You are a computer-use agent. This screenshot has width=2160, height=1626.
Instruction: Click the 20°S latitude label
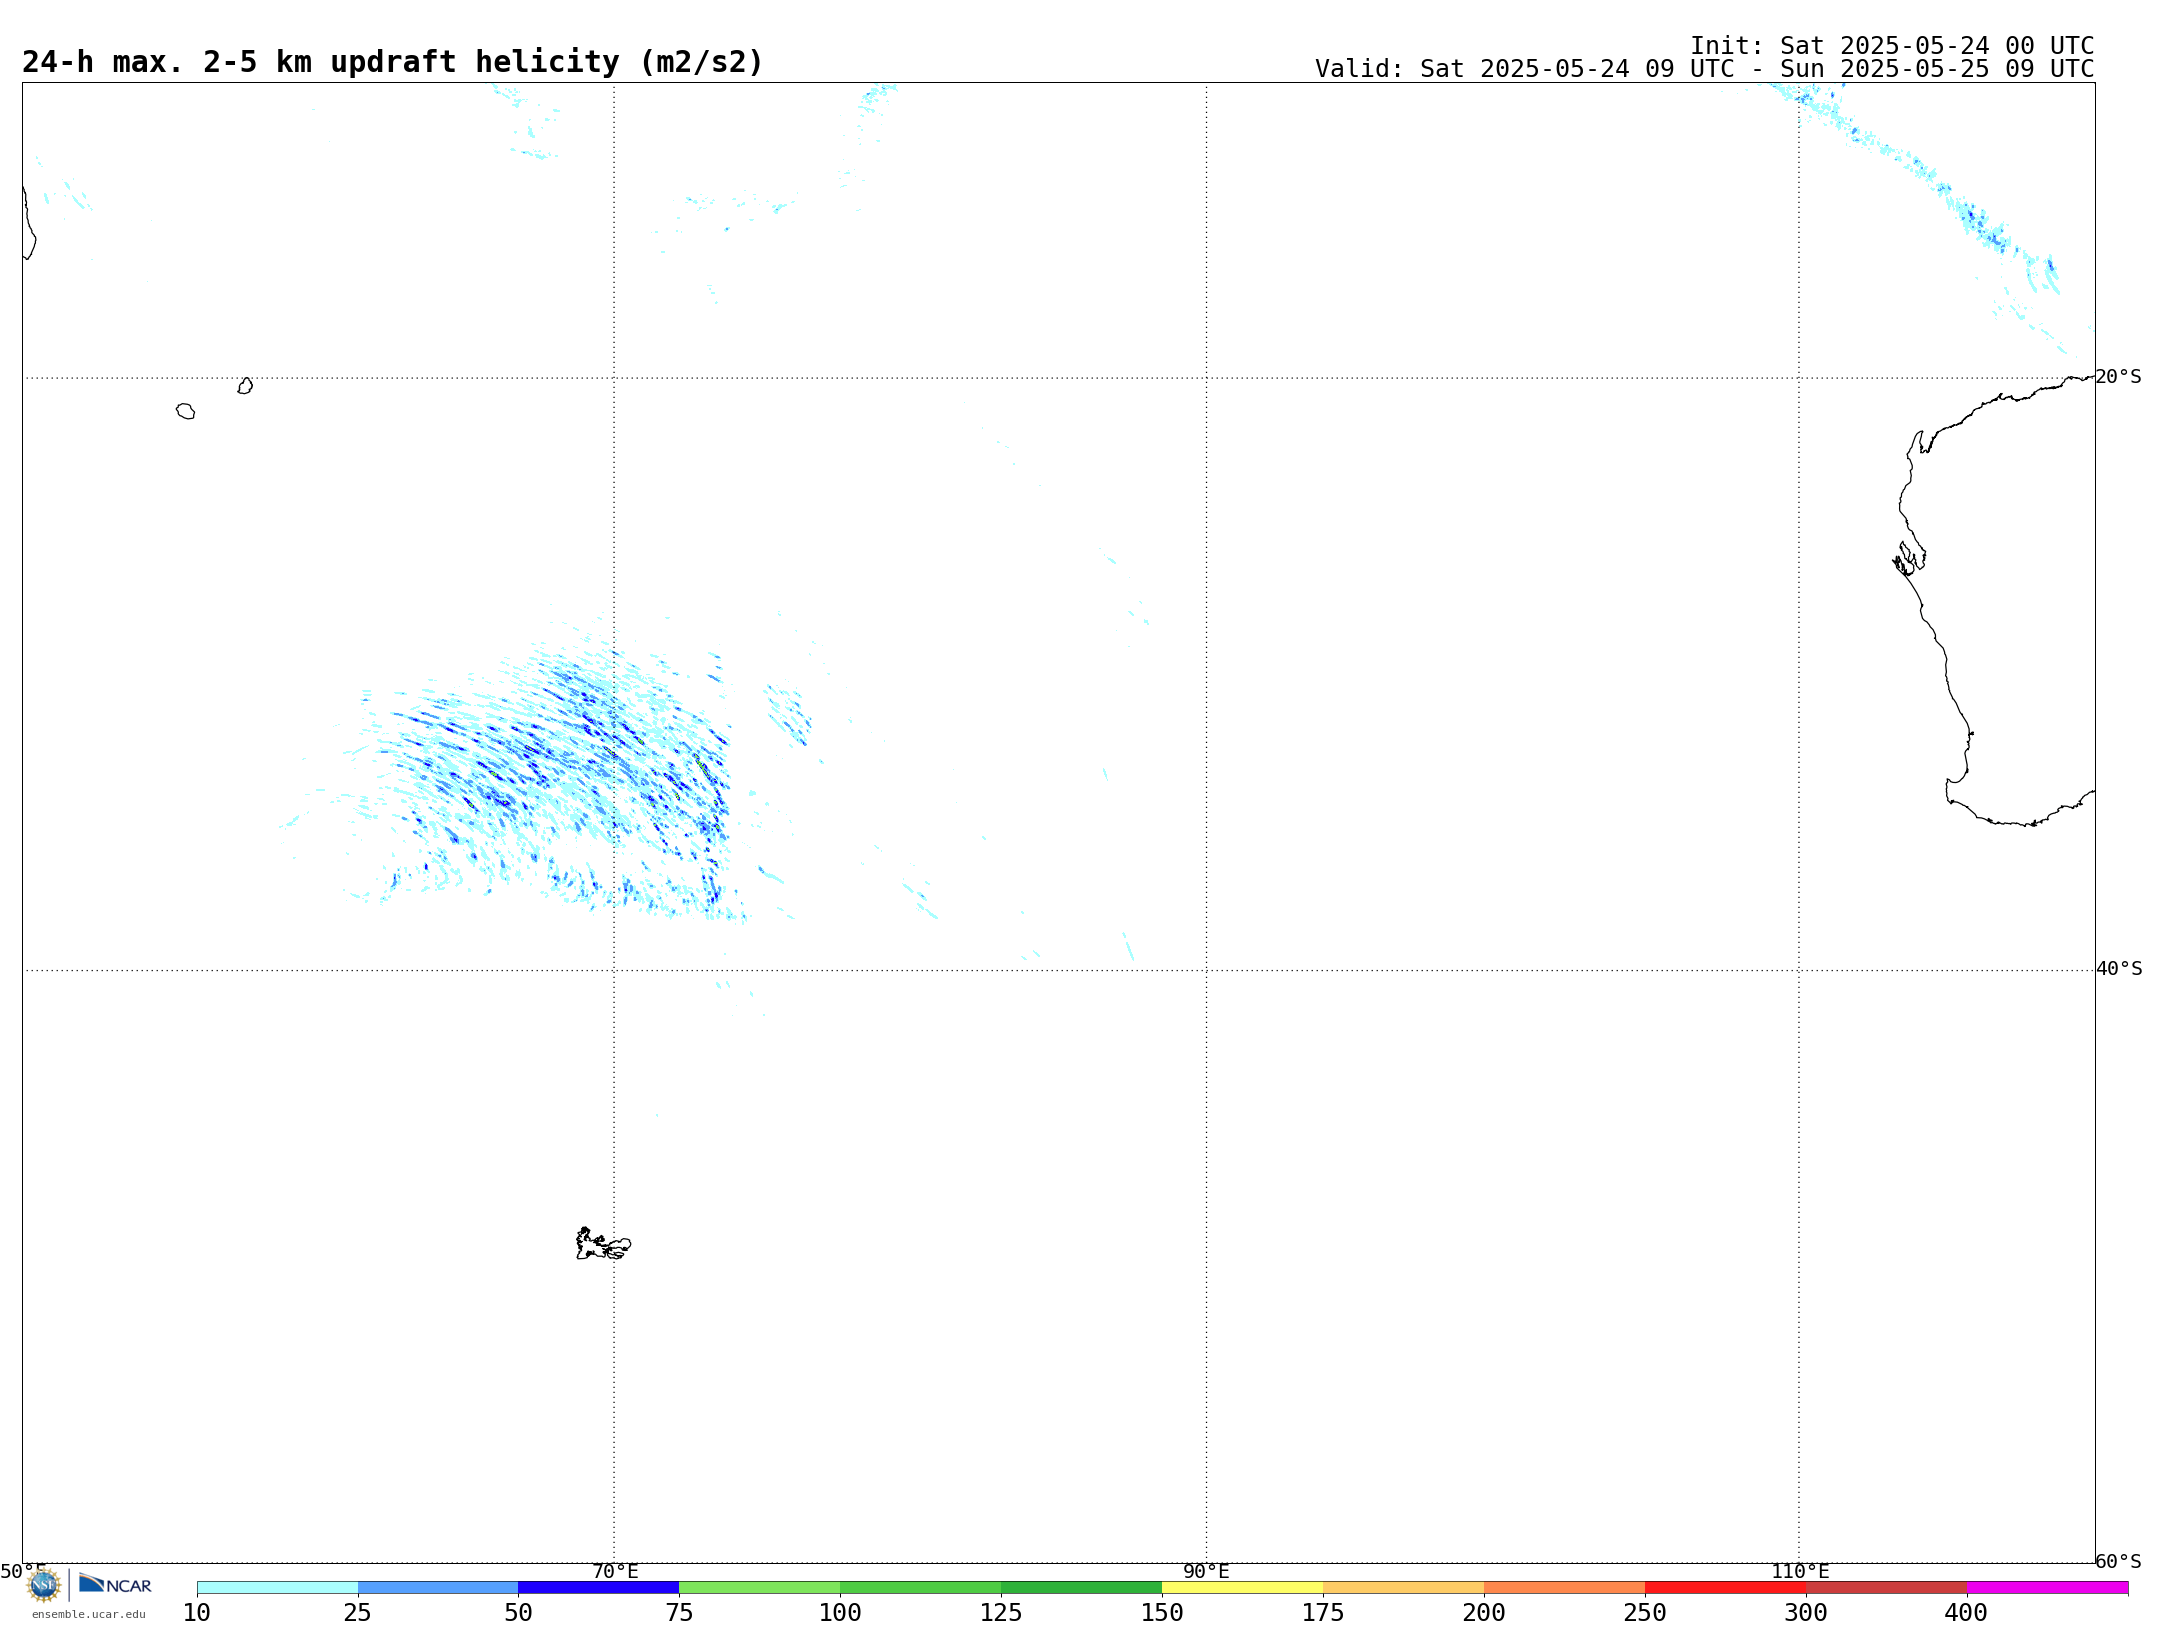[2119, 377]
